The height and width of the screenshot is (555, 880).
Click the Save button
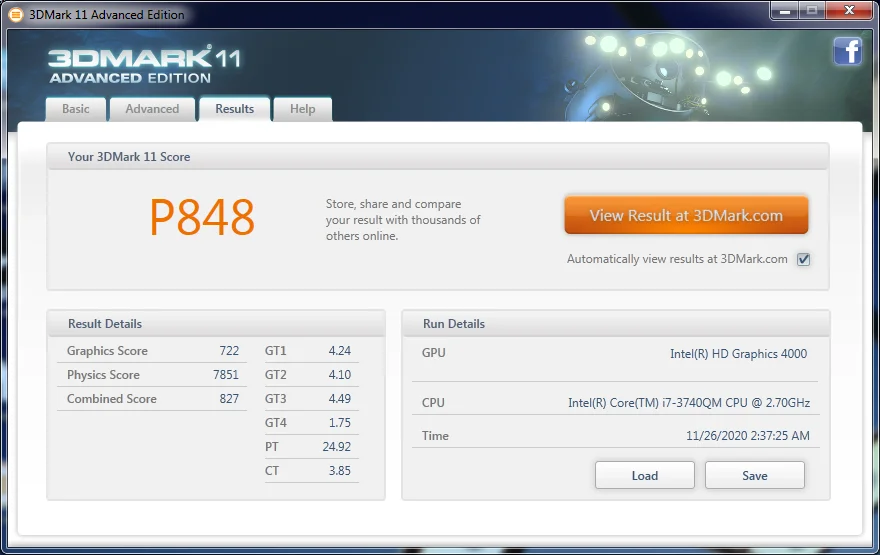[754, 475]
